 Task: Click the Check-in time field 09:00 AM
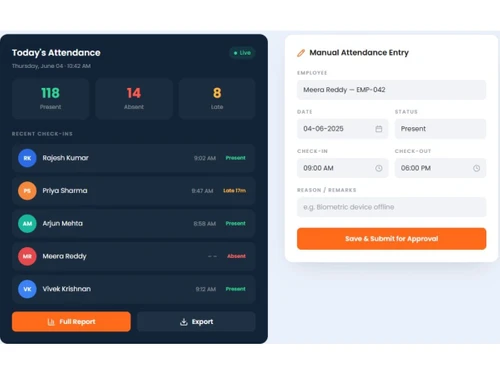[342, 168]
